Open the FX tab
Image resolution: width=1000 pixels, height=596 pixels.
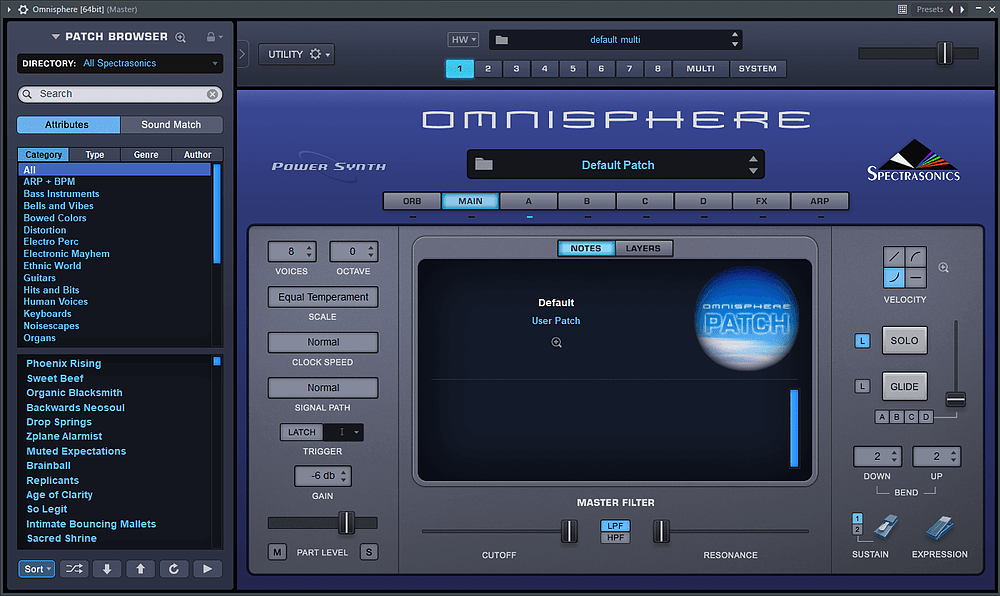pos(761,200)
